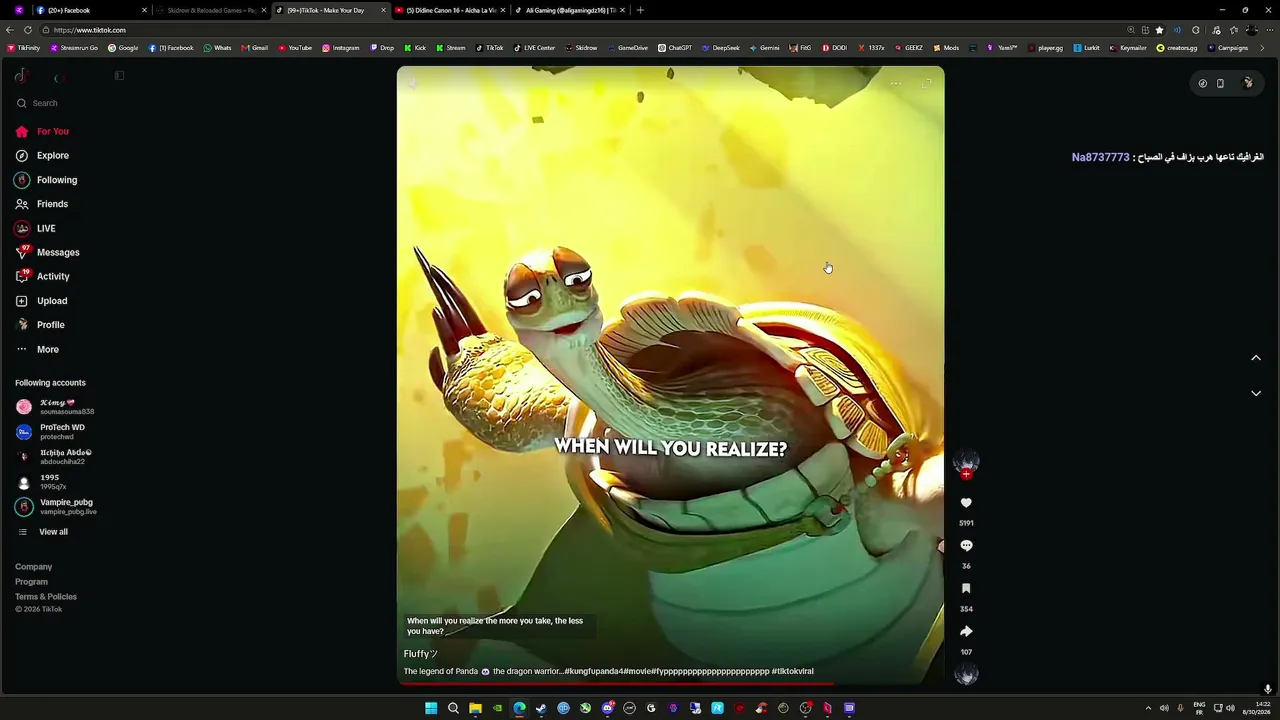Click the For You home icon
The image size is (1280, 720).
(22, 132)
